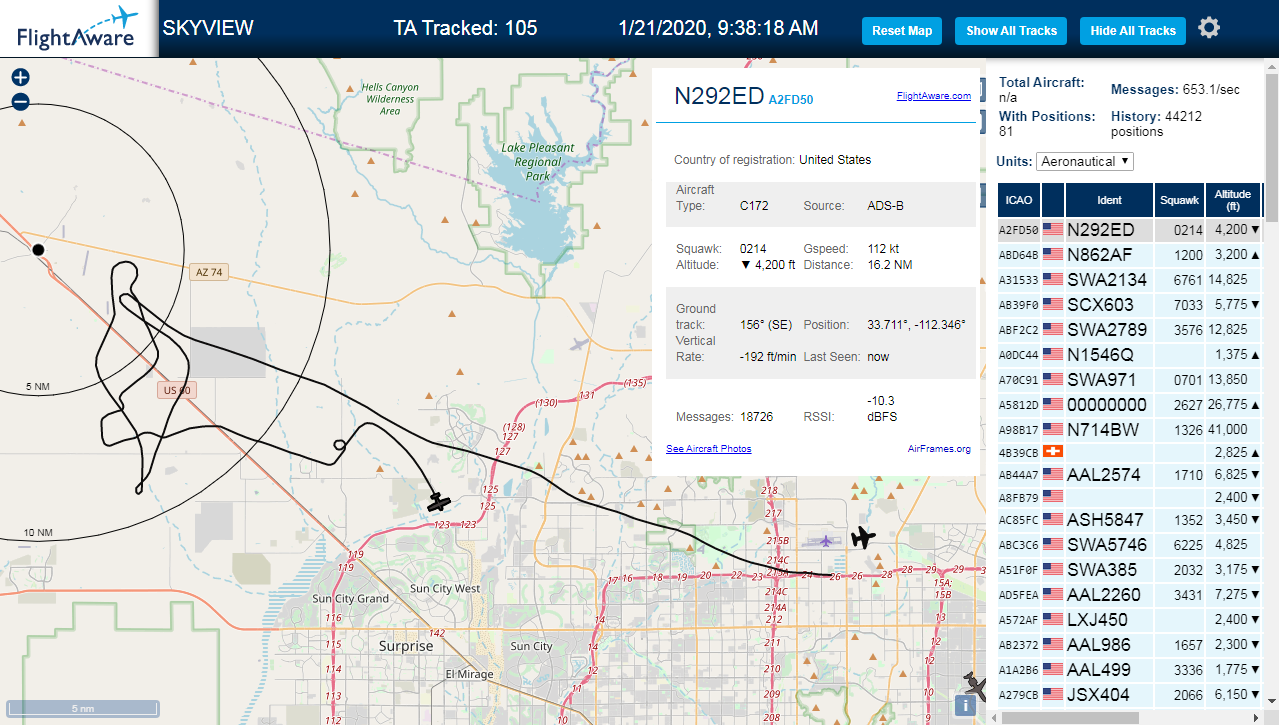Click the Swiss flag in row 4B39CB
Image resolution: width=1279 pixels, height=725 pixels.
point(1053,452)
